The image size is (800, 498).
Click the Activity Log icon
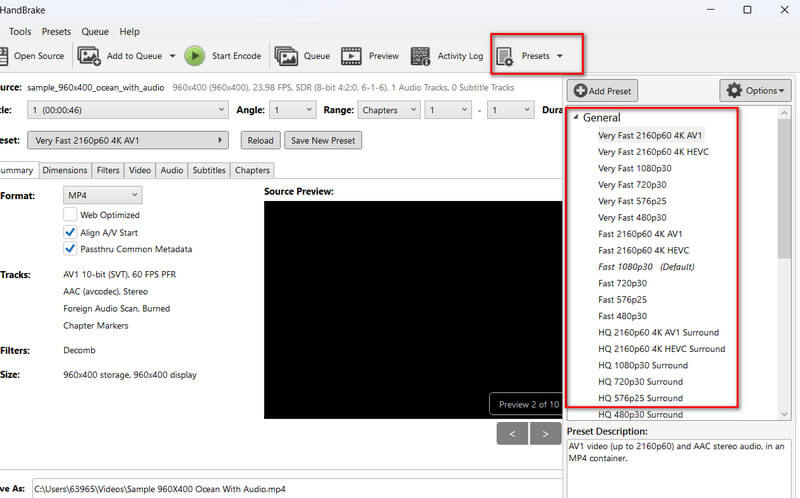coord(420,56)
